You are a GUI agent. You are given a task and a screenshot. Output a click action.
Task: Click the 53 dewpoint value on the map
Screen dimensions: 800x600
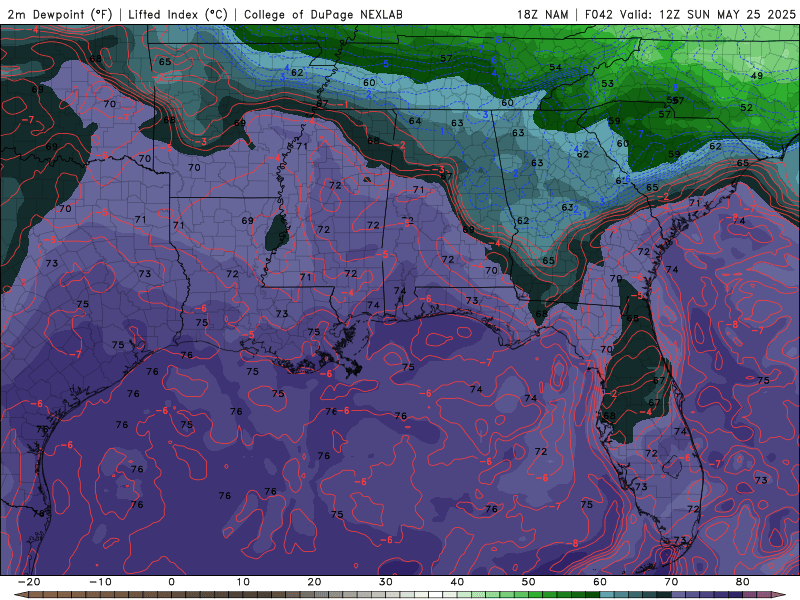[x=608, y=83]
